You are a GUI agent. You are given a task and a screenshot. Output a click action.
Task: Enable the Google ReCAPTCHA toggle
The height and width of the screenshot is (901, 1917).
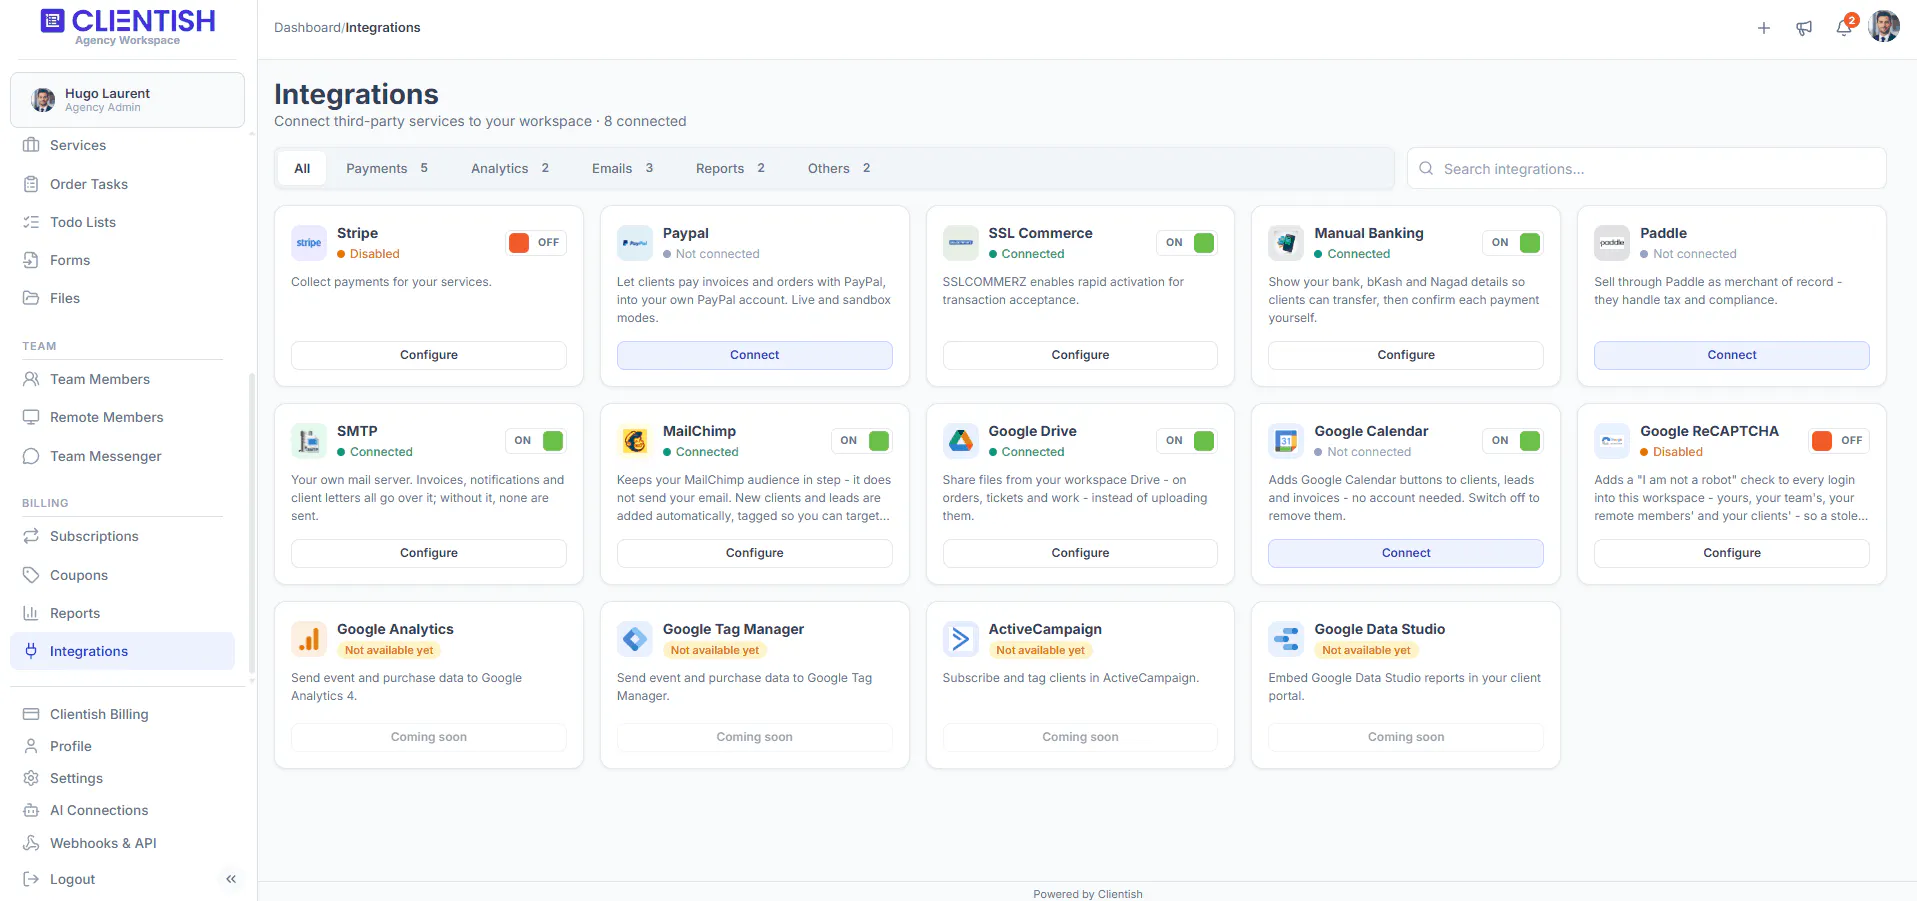tap(1839, 441)
